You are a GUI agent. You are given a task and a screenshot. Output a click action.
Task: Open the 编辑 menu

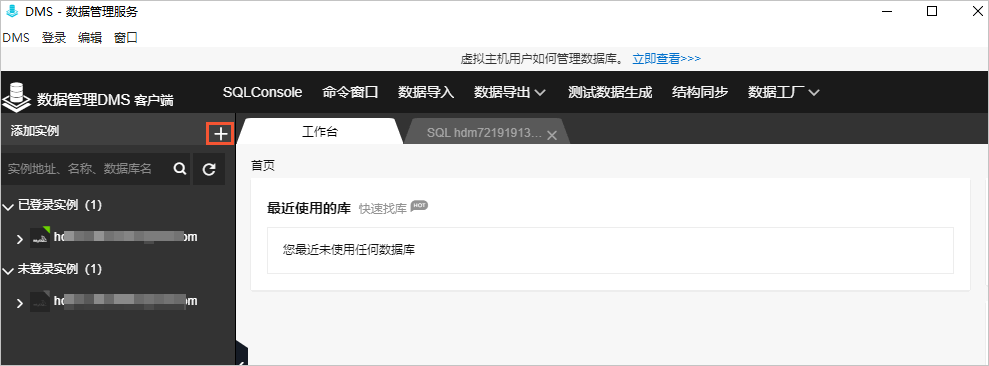(90, 38)
